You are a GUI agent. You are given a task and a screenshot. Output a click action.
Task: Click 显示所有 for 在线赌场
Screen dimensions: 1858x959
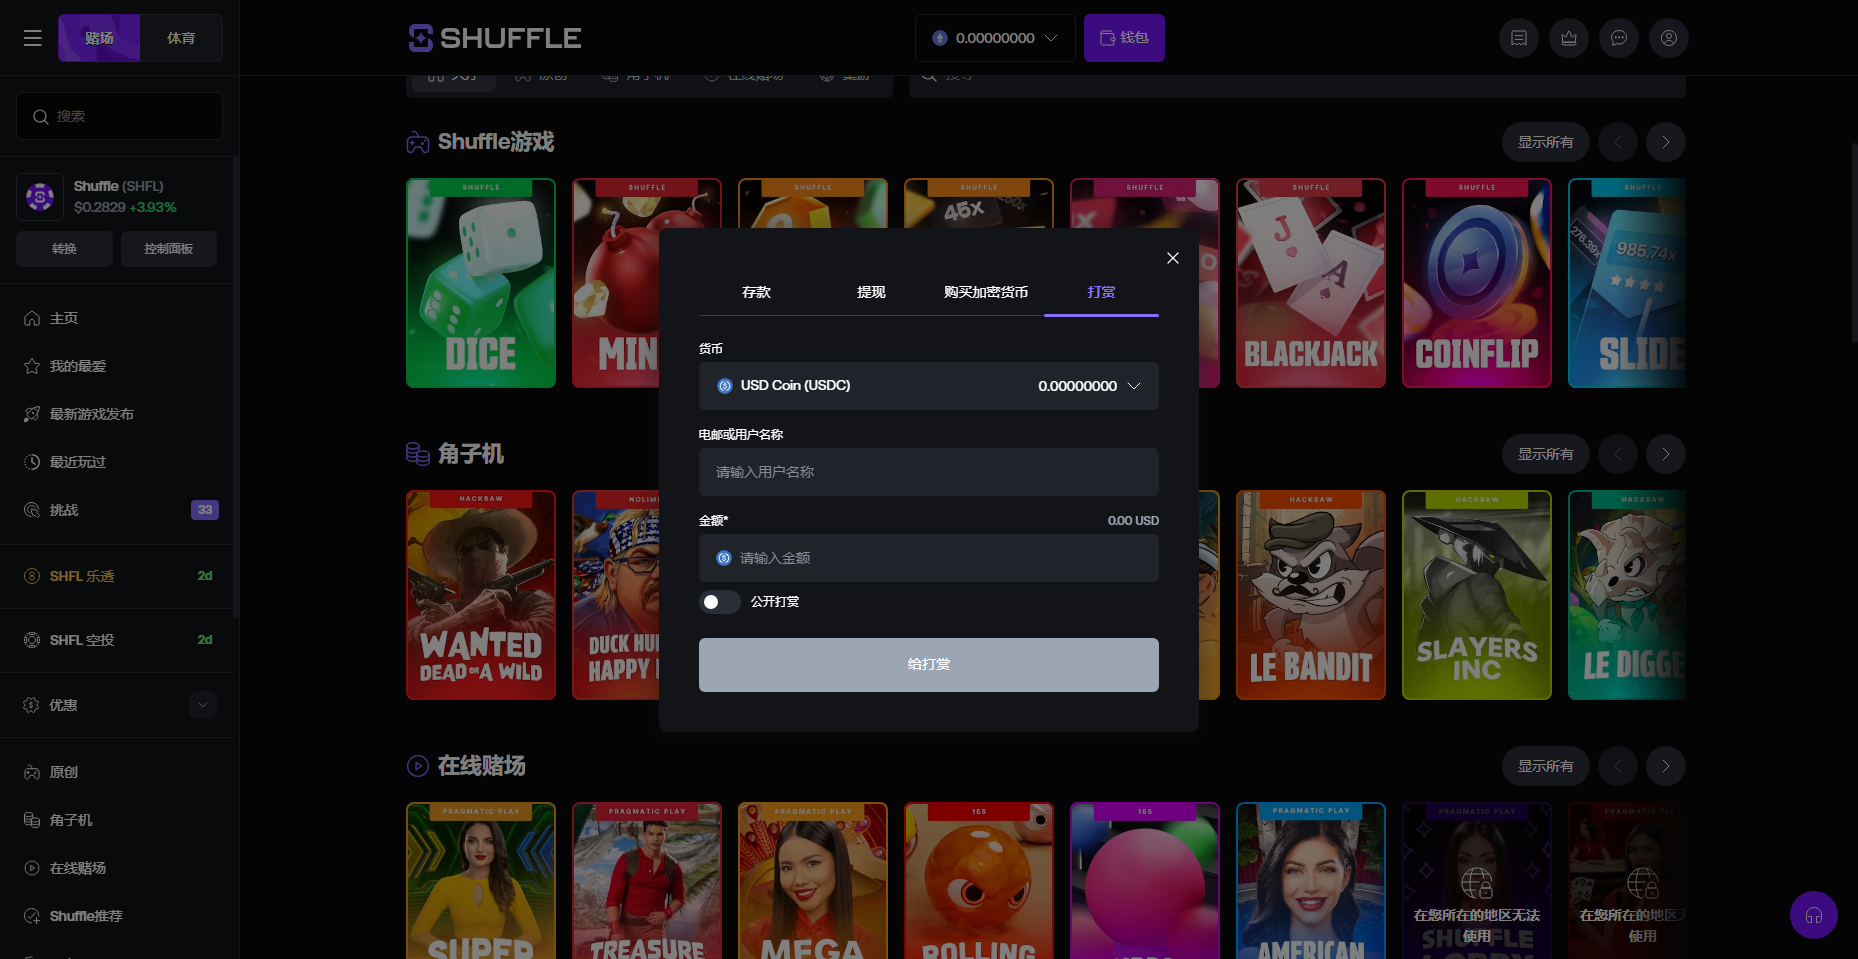coord(1546,766)
